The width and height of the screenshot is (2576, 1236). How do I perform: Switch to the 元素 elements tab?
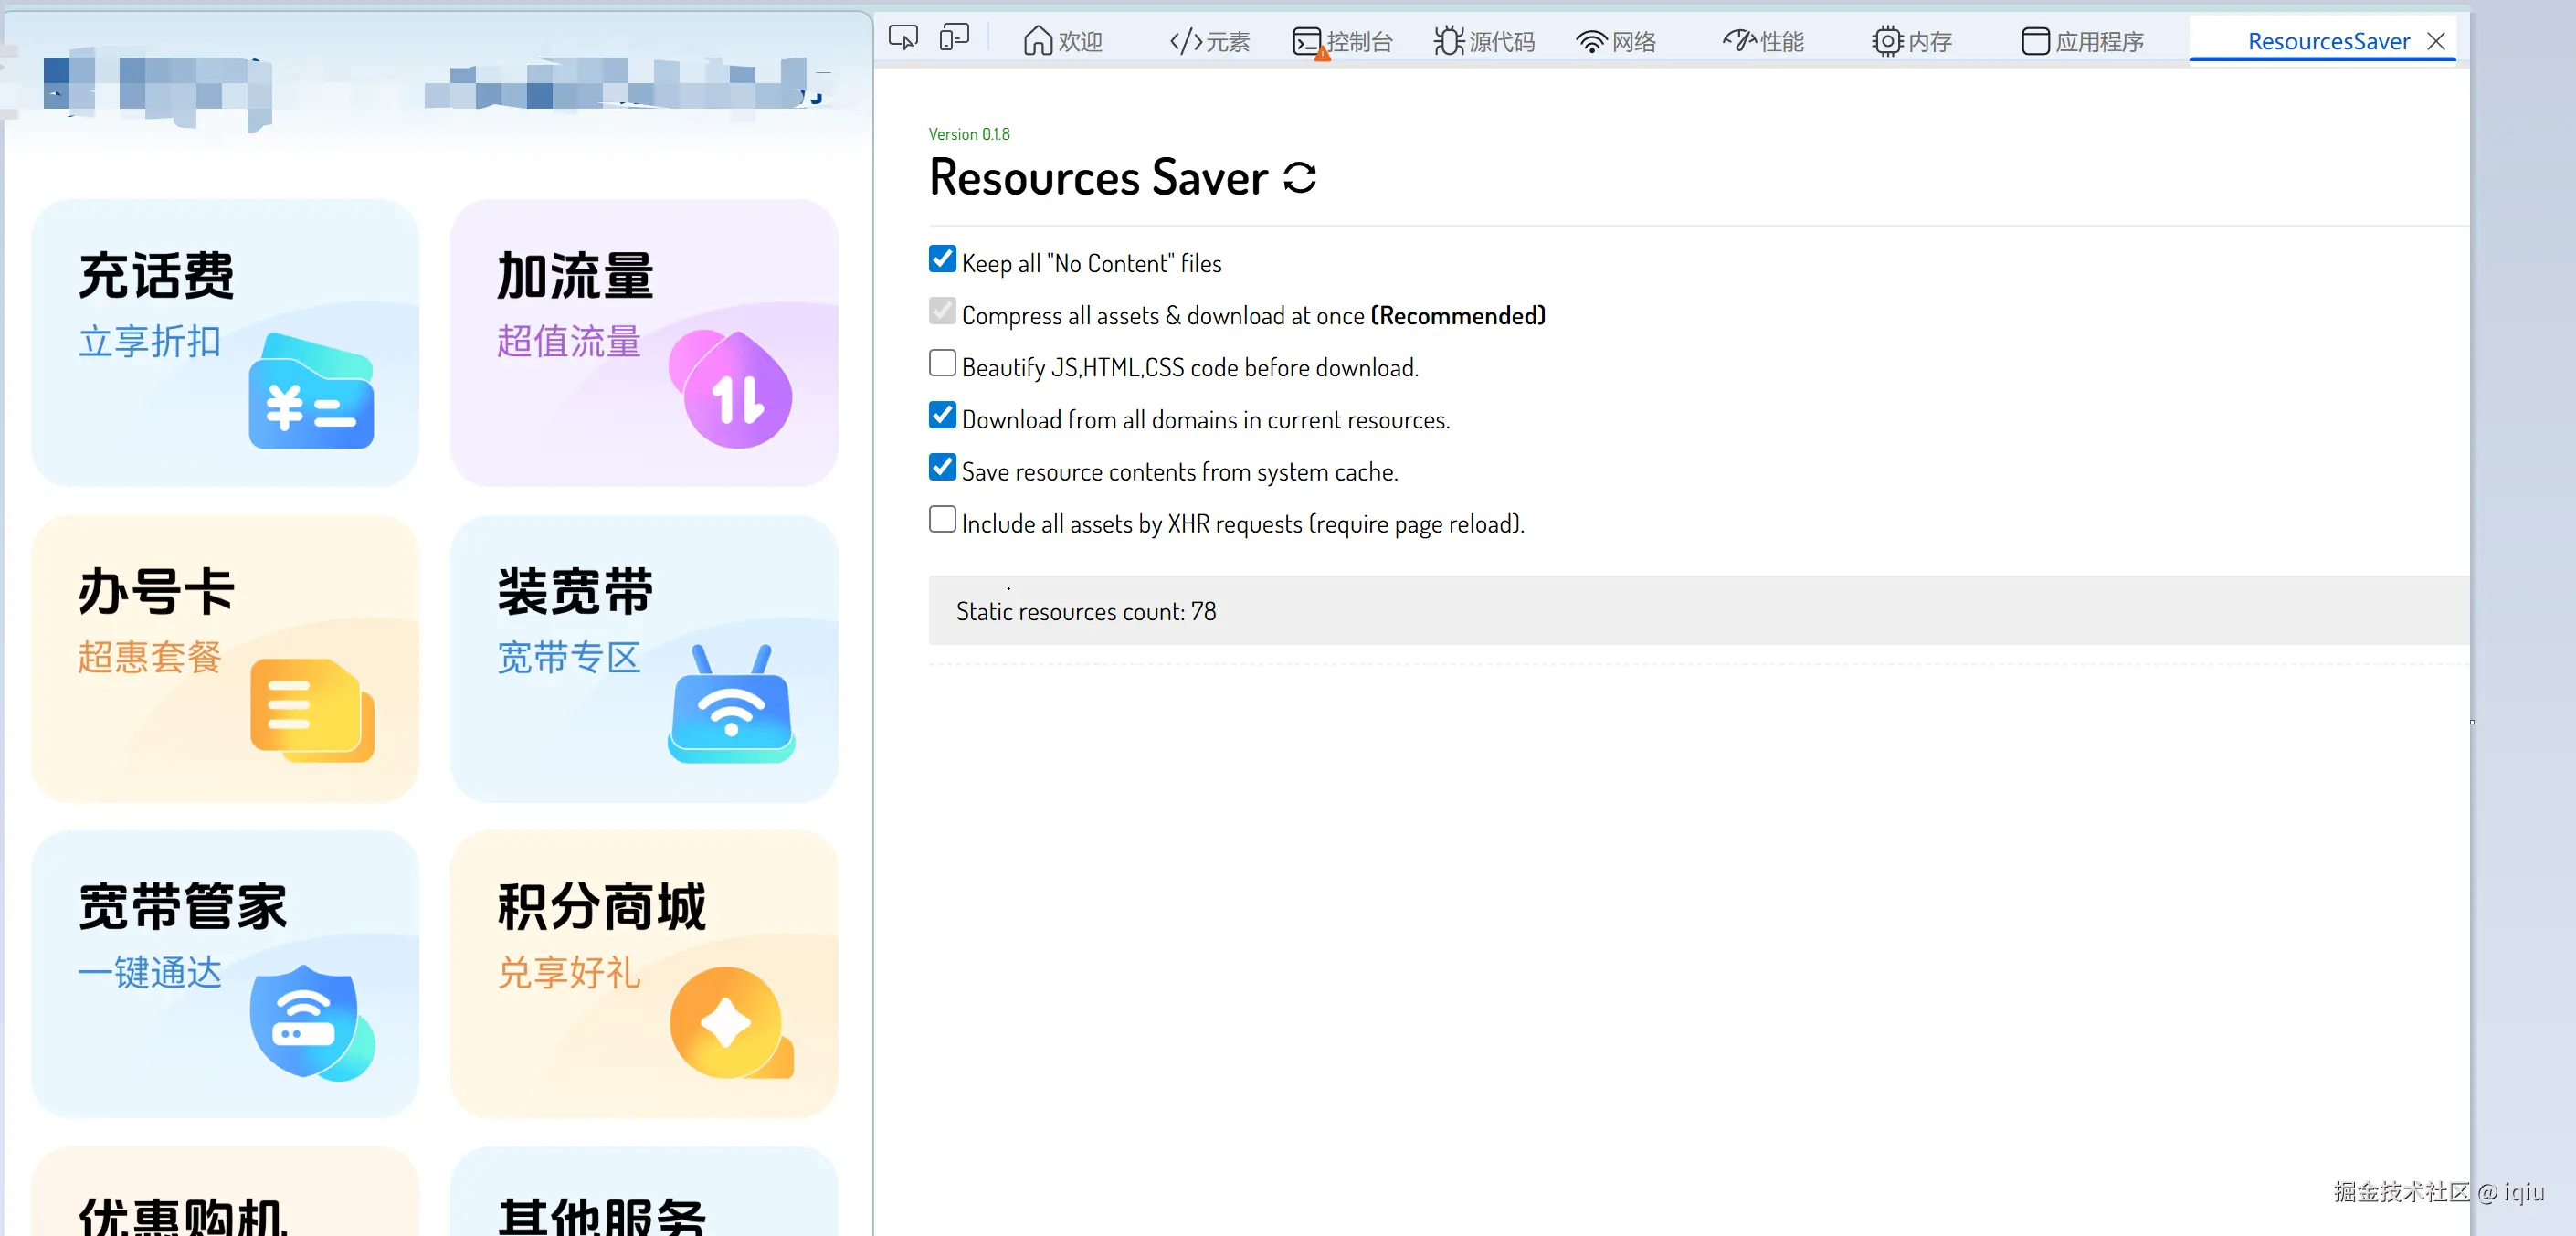(1209, 41)
